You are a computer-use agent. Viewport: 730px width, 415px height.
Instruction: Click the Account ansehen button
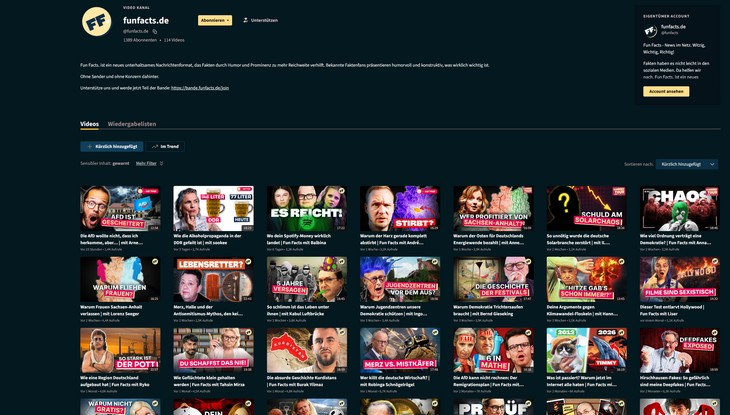click(x=666, y=91)
